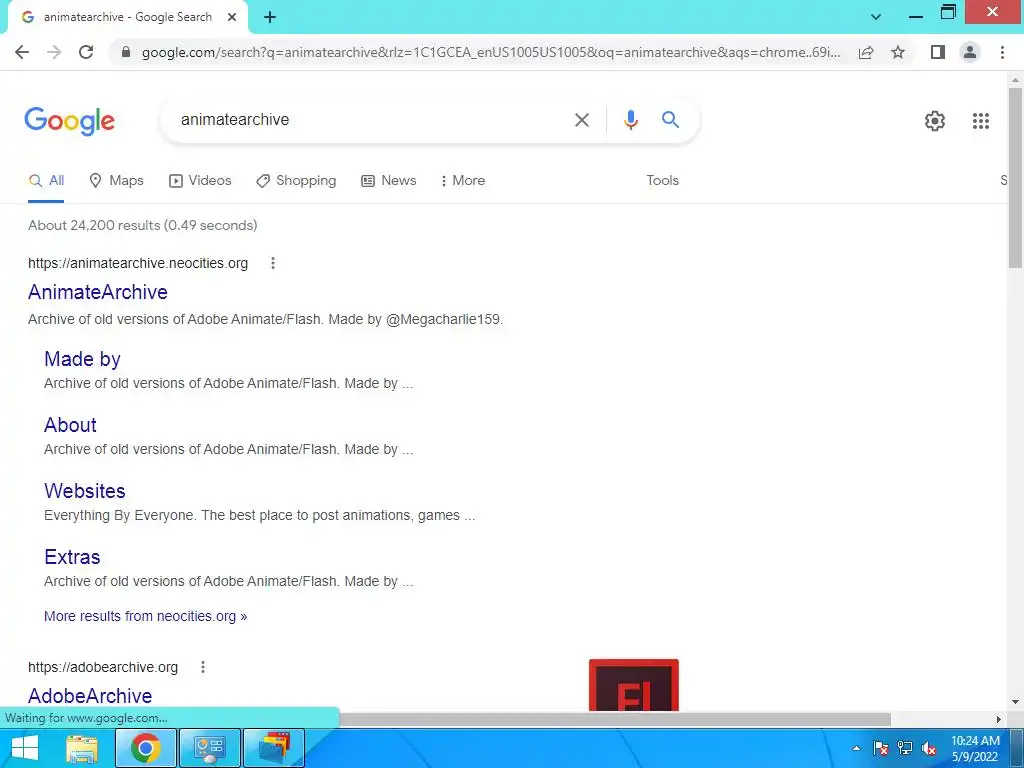
Task: Open the Google apps grid
Action: [x=980, y=121]
